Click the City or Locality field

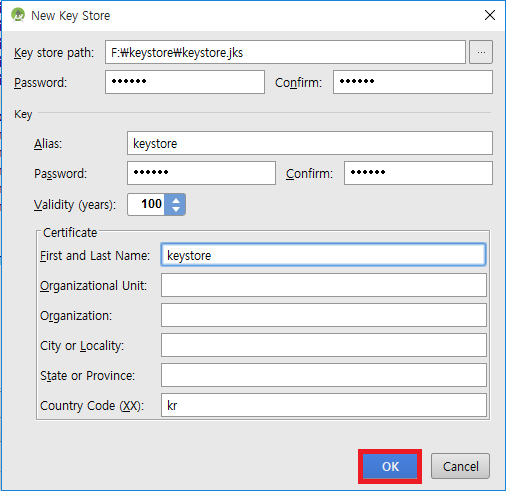click(324, 345)
